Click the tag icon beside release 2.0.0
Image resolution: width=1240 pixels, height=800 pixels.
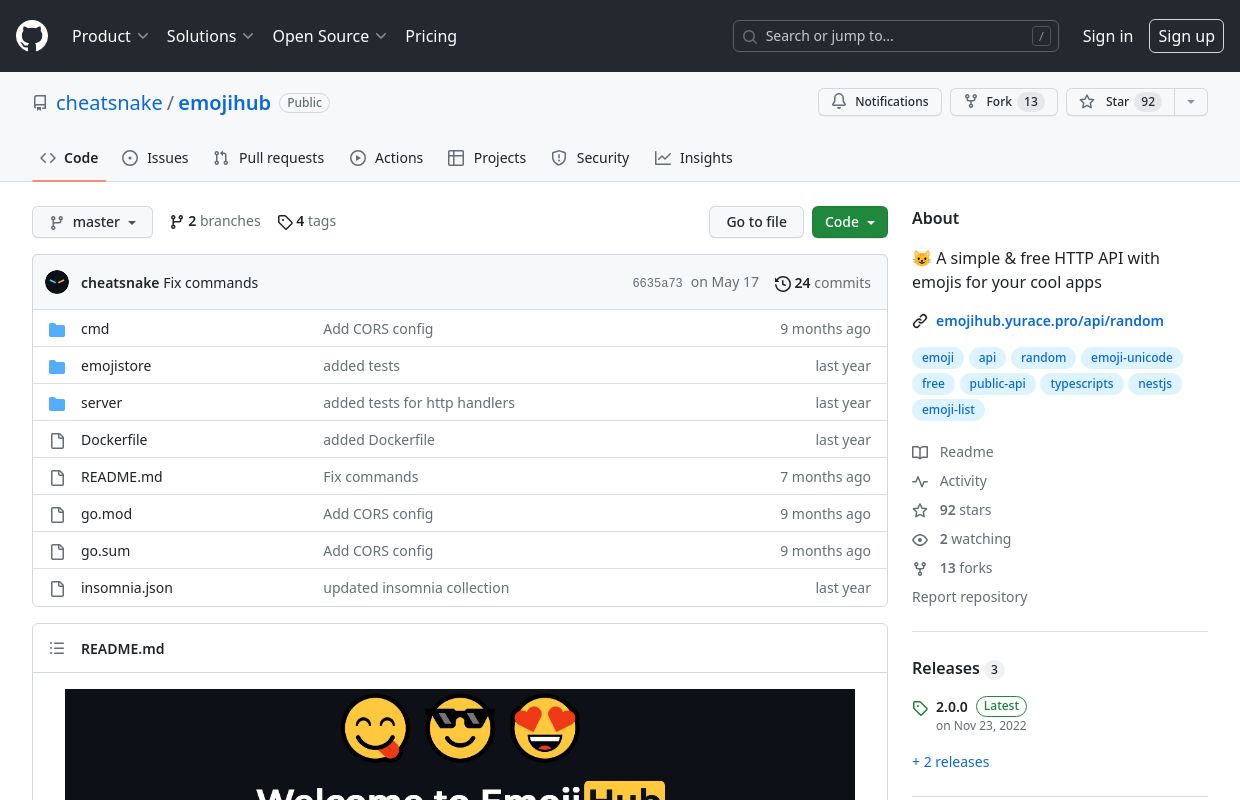point(920,708)
